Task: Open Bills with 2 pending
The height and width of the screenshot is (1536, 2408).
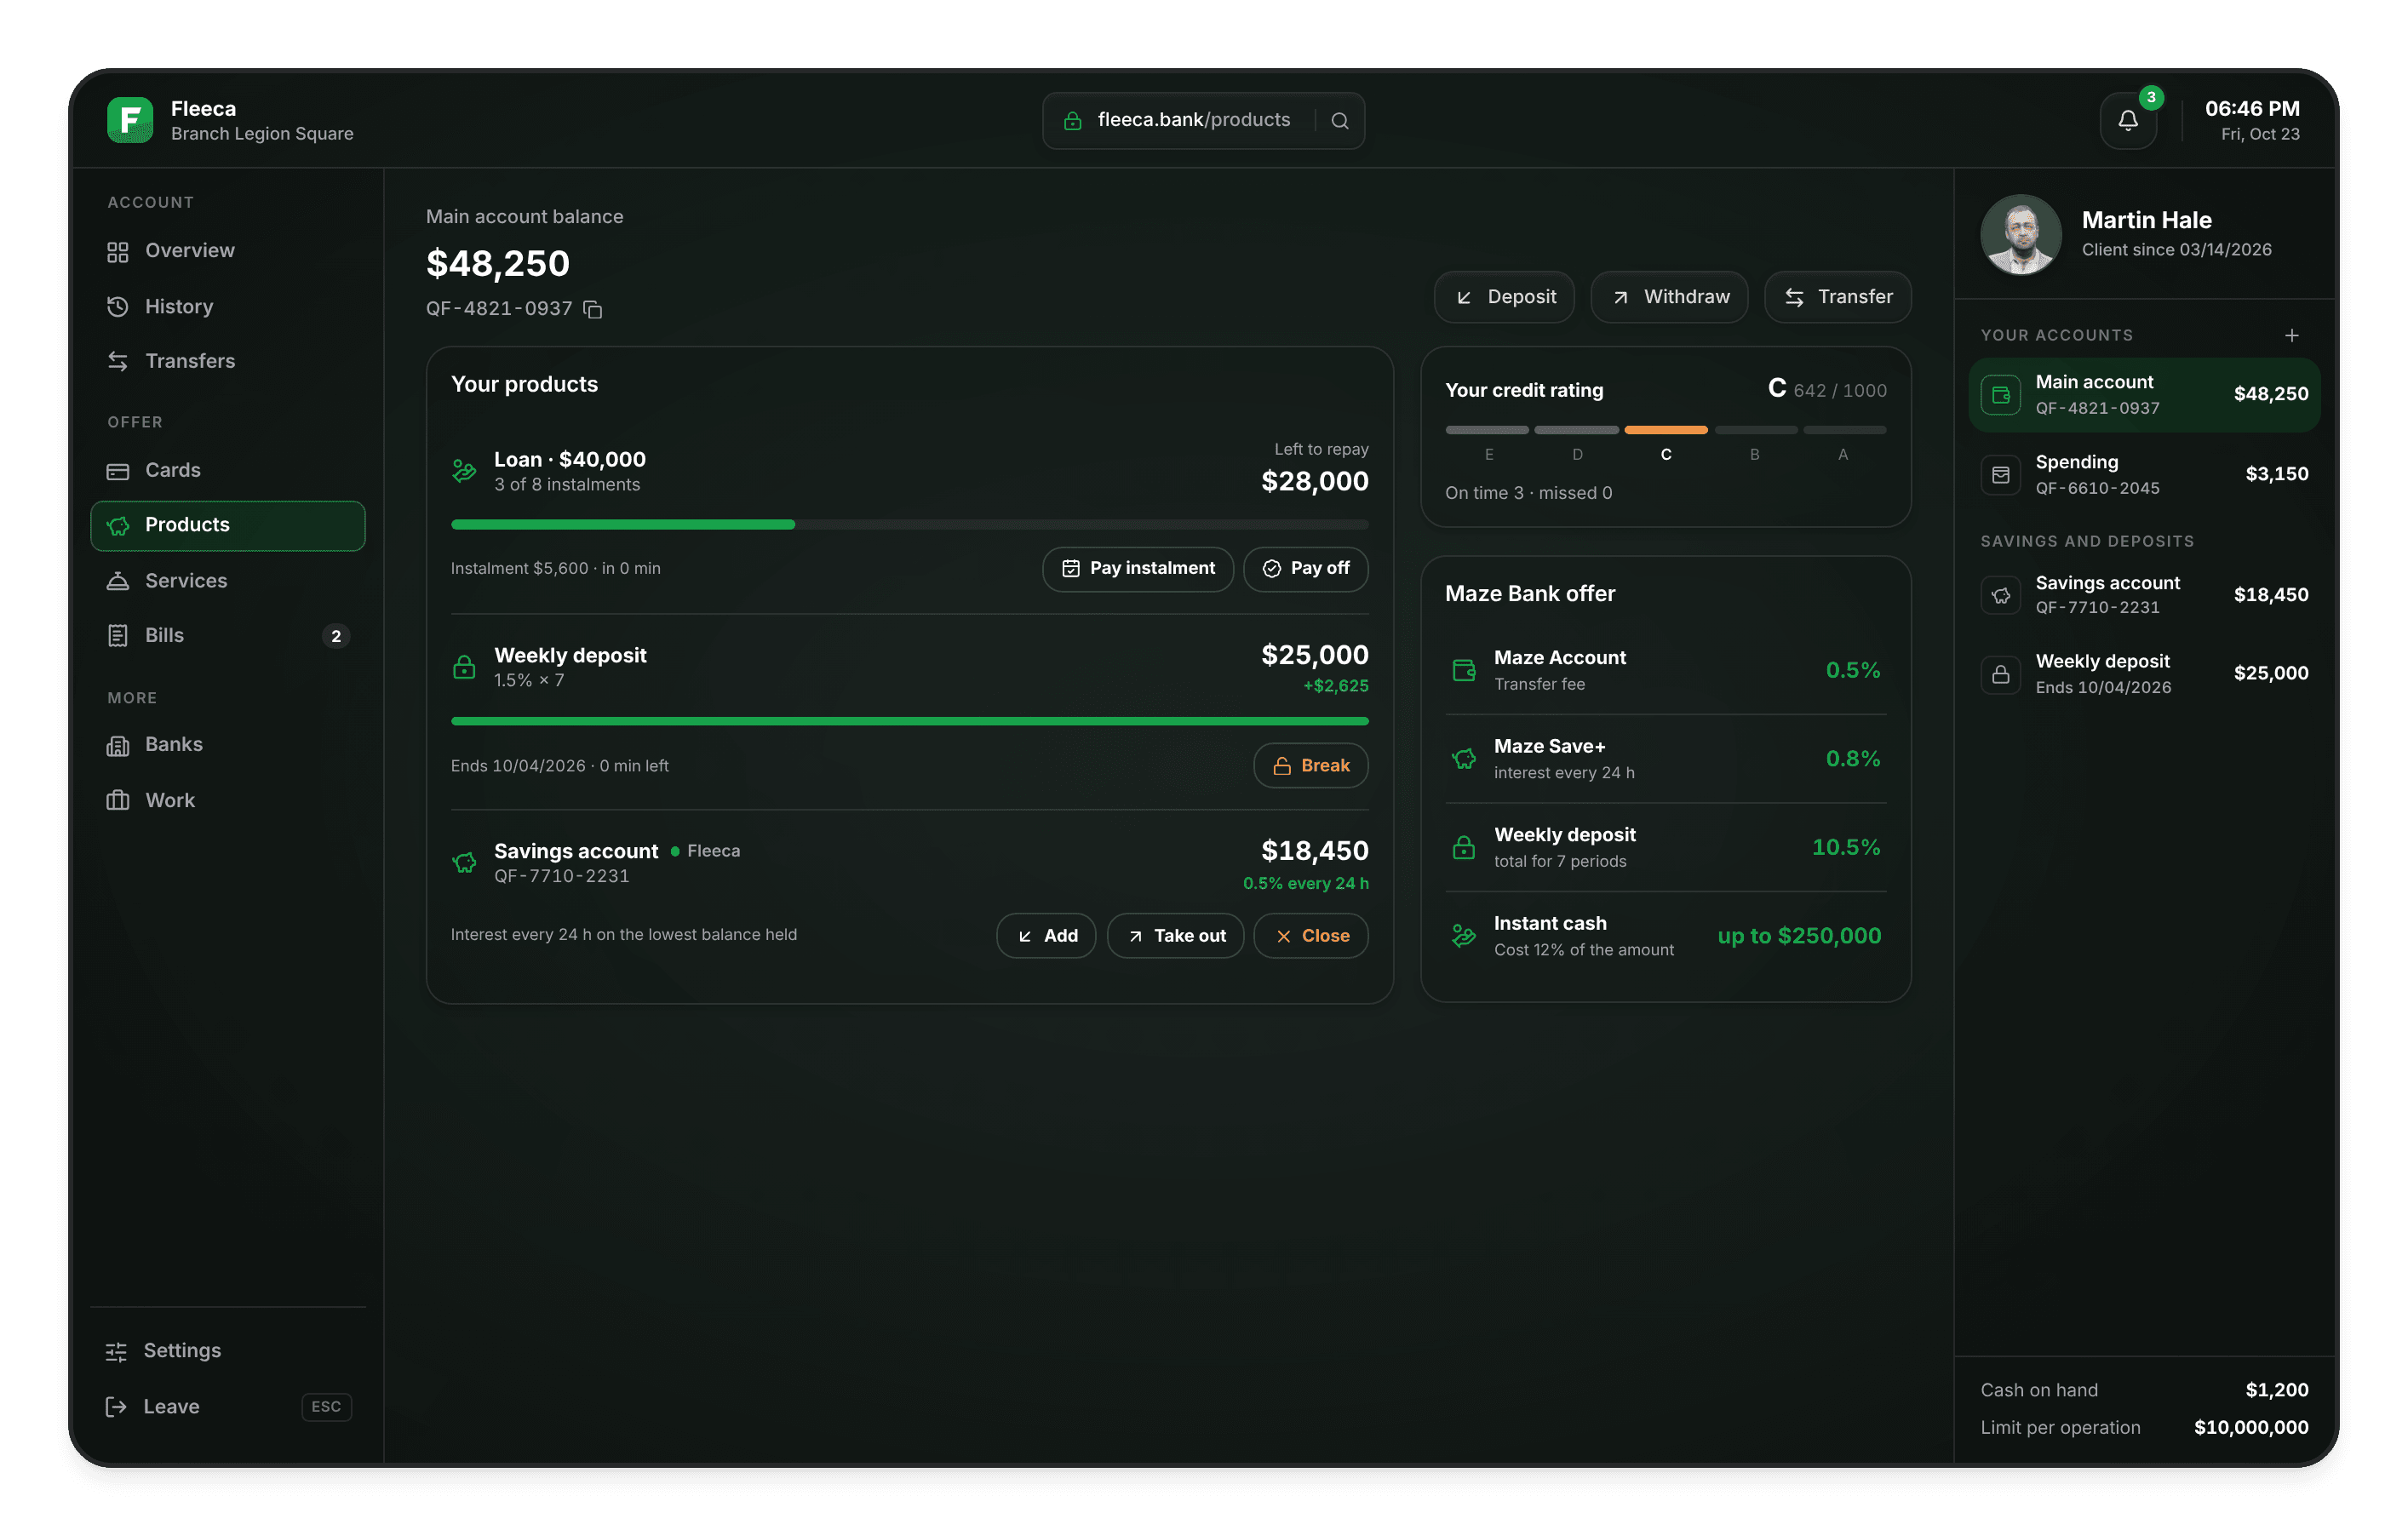Action: (x=228, y=636)
